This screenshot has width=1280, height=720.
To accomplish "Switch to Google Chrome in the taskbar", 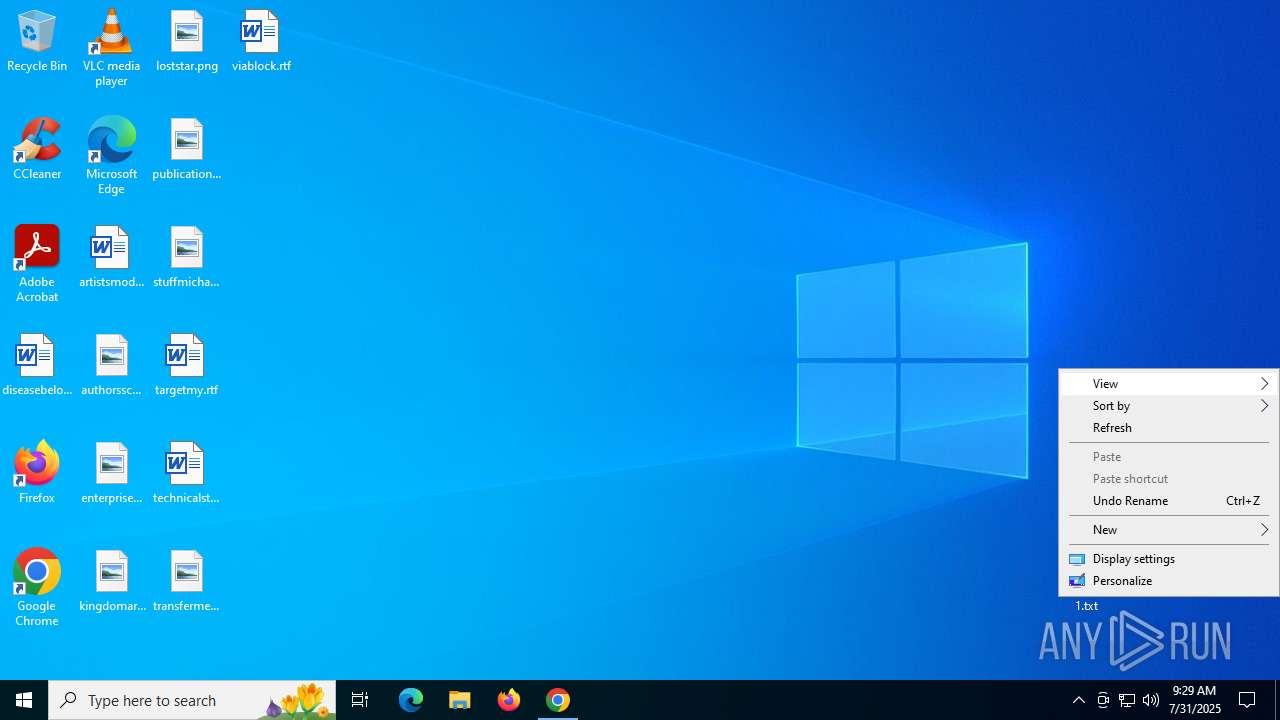I will pos(558,700).
